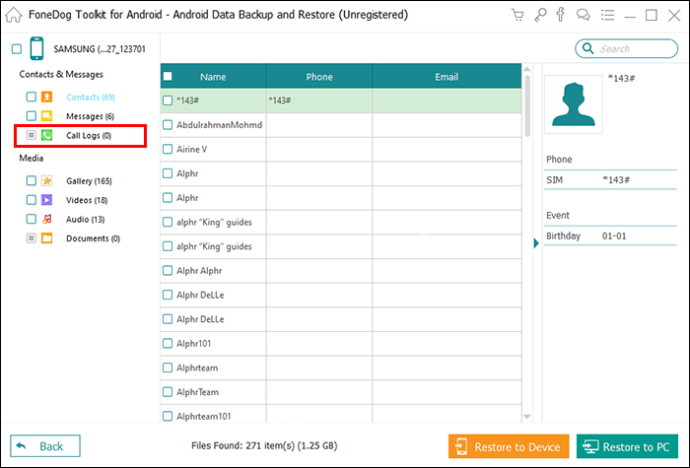This screenshot has height=468, width=690.
Task: Select the AbdulrahmanMohmd contact name
Action: click(x=219, y=125)
